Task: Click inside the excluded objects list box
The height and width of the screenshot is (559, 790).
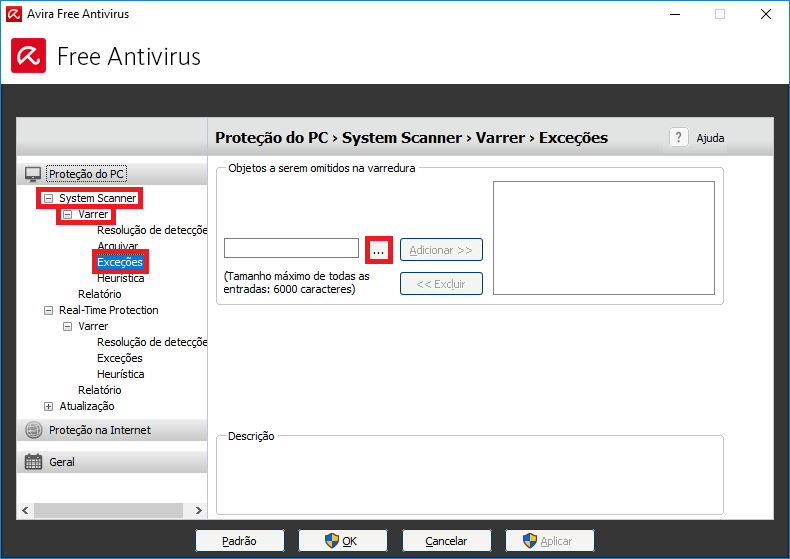Action: coord(603,238)
